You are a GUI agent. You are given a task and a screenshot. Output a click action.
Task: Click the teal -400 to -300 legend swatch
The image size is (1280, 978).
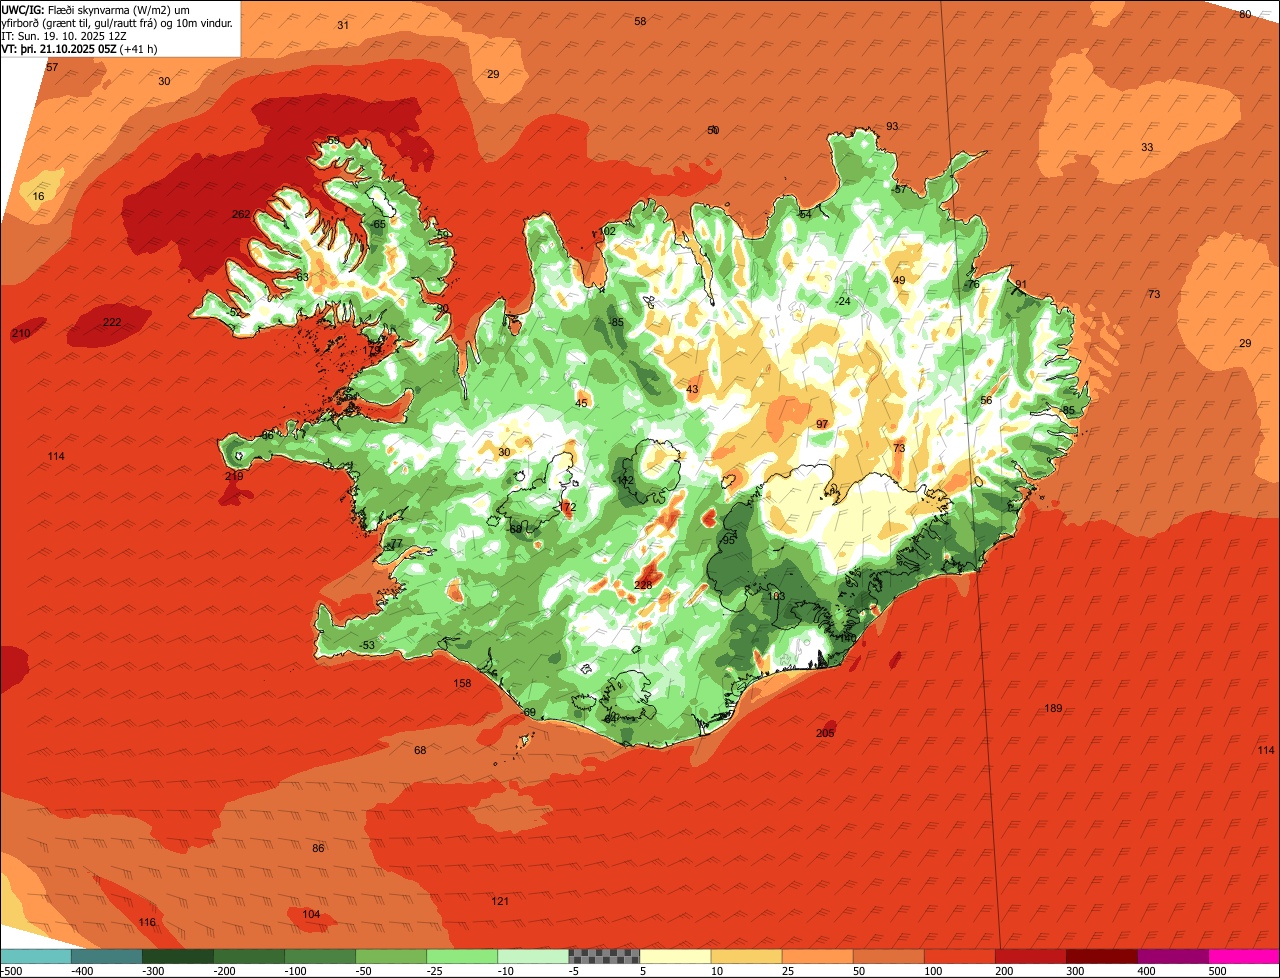click(x=107, y=956)
